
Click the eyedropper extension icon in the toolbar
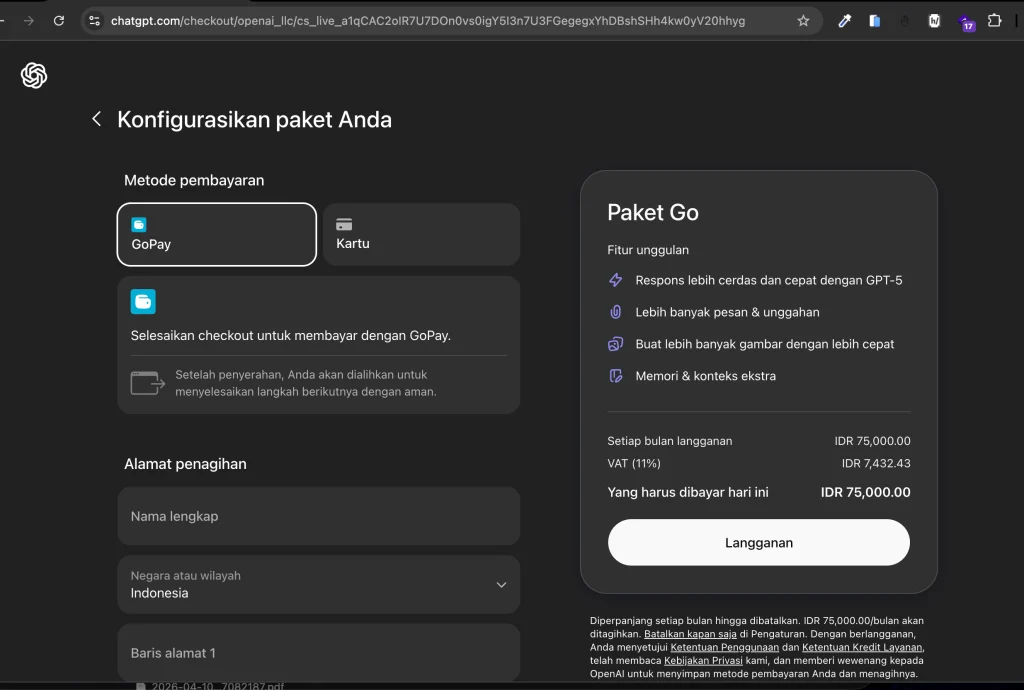tap(843, 21)
